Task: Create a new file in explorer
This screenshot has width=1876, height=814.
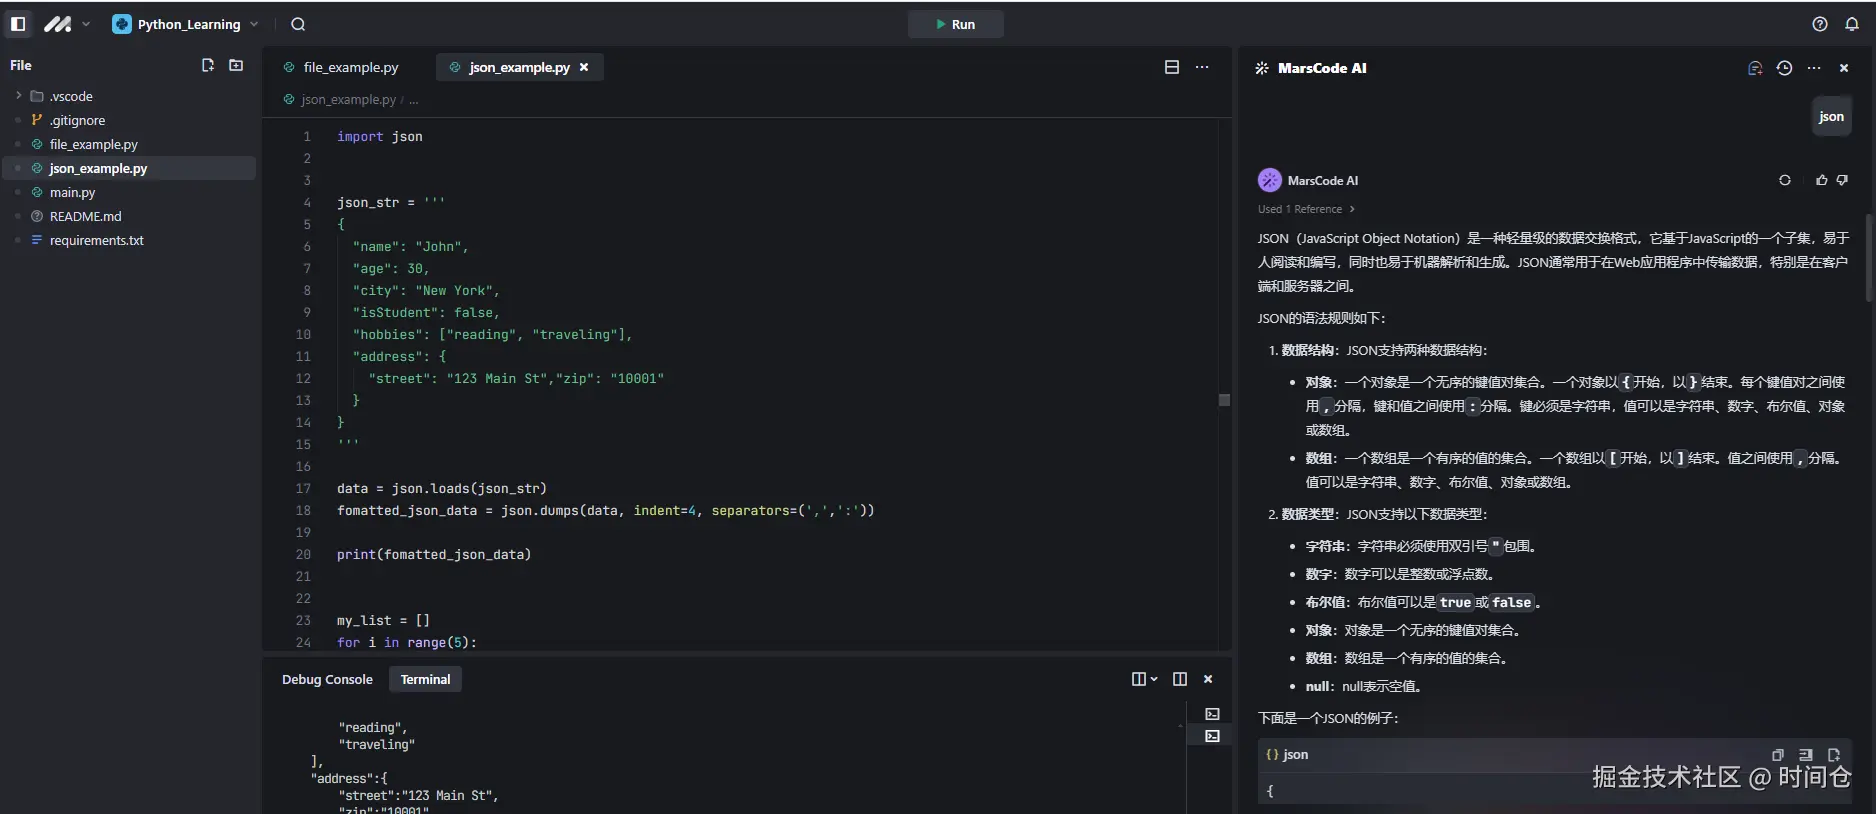Action: tap(208, 65)
